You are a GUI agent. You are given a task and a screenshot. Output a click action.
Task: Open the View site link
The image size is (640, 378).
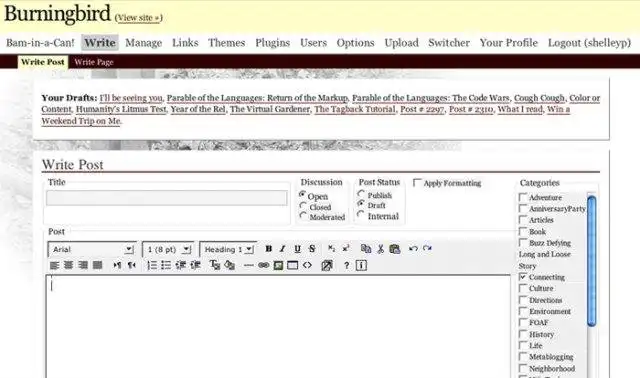coord(138,18)
